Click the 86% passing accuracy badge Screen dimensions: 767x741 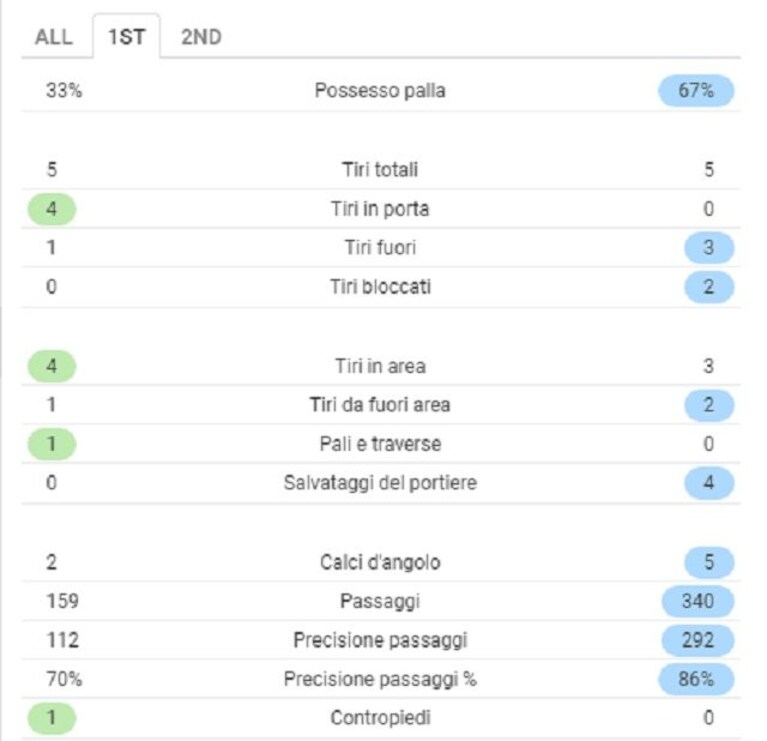[696, 679]
